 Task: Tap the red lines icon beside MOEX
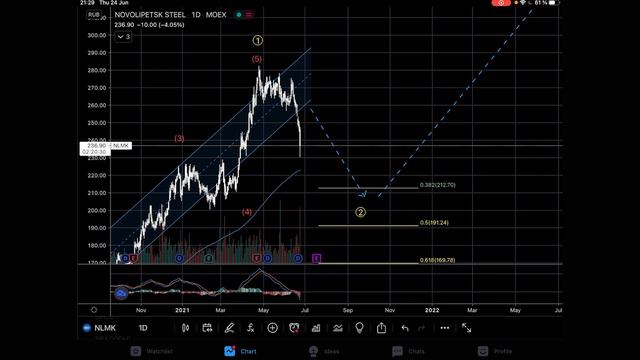249,15
